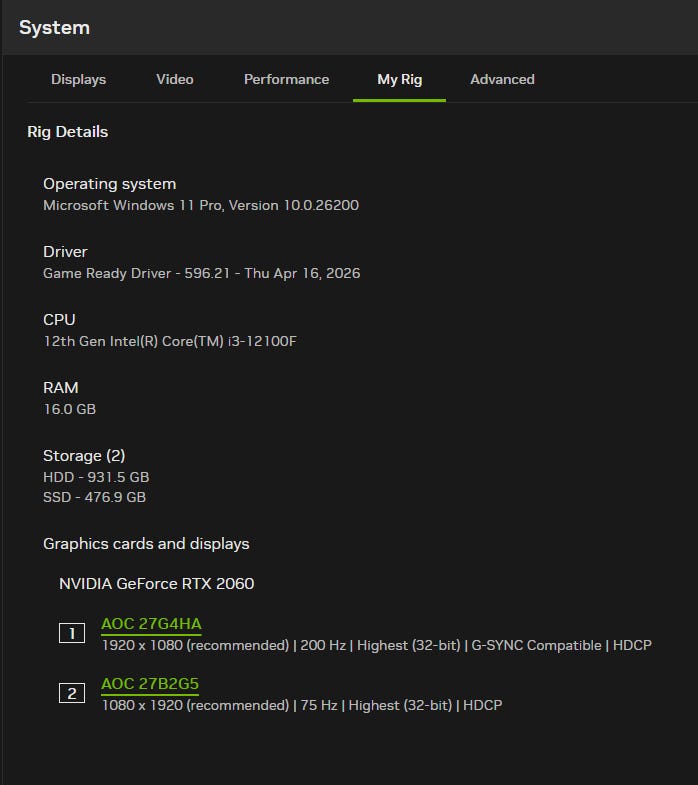
Task: Click the display number 2 icon
Action: click(72, 693)
